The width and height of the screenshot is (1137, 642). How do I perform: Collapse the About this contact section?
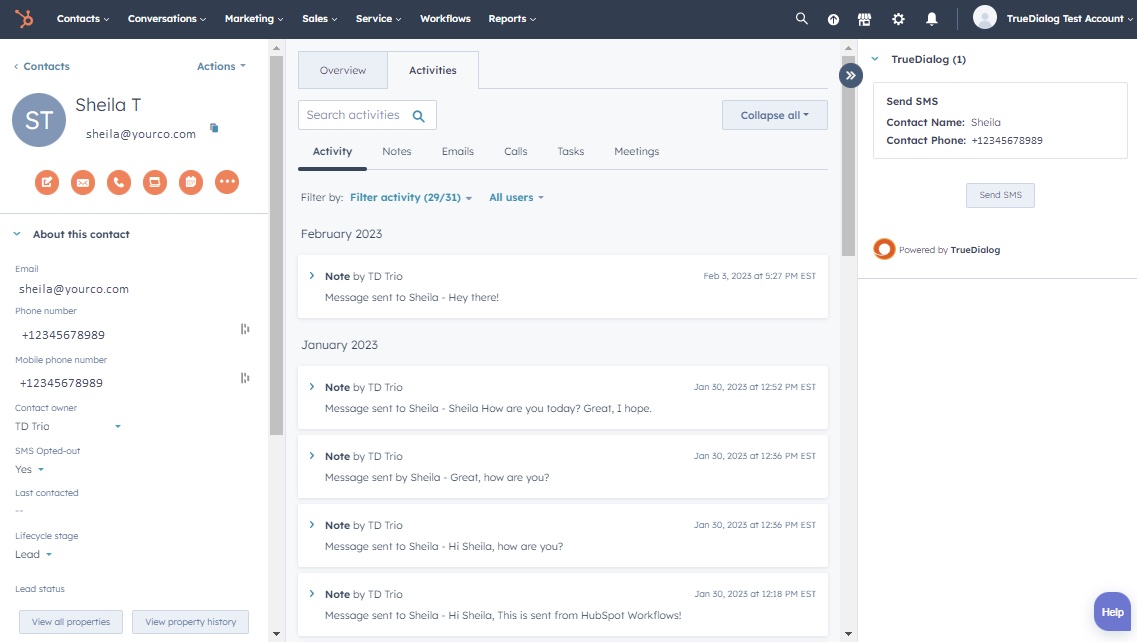pos(17,234)
